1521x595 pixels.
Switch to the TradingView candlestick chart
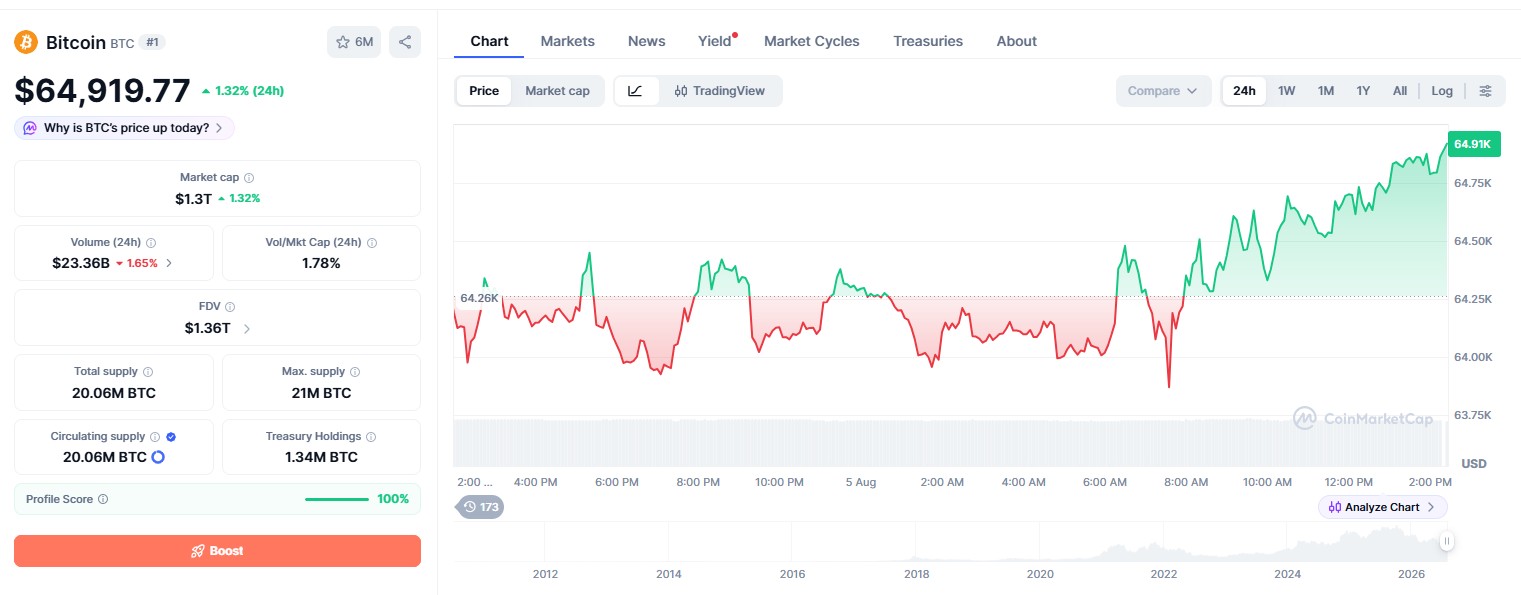[x=720, y=91]
